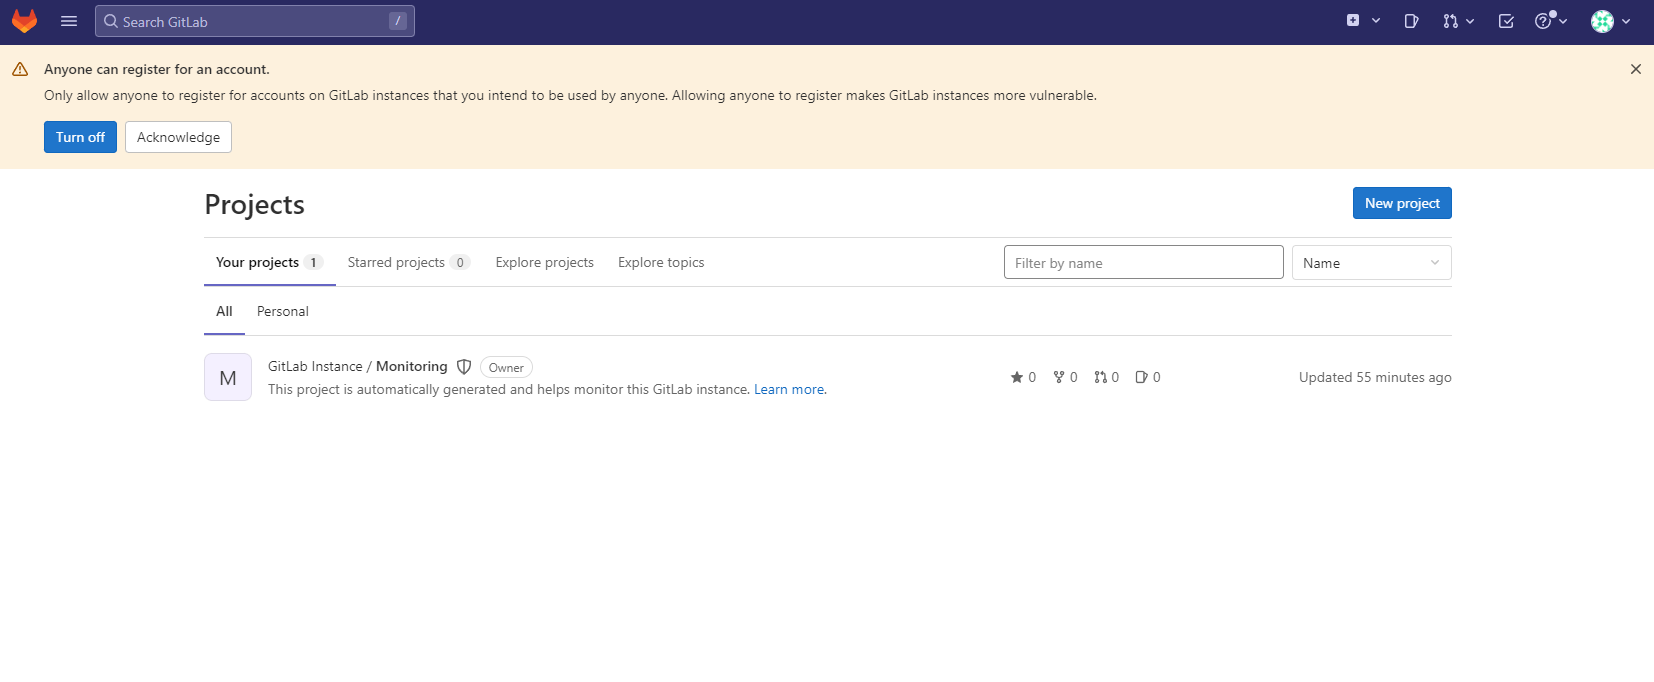Switch to Explore projects tab
The width and height of the screenshot is (1654, 682).
point(545,262)
